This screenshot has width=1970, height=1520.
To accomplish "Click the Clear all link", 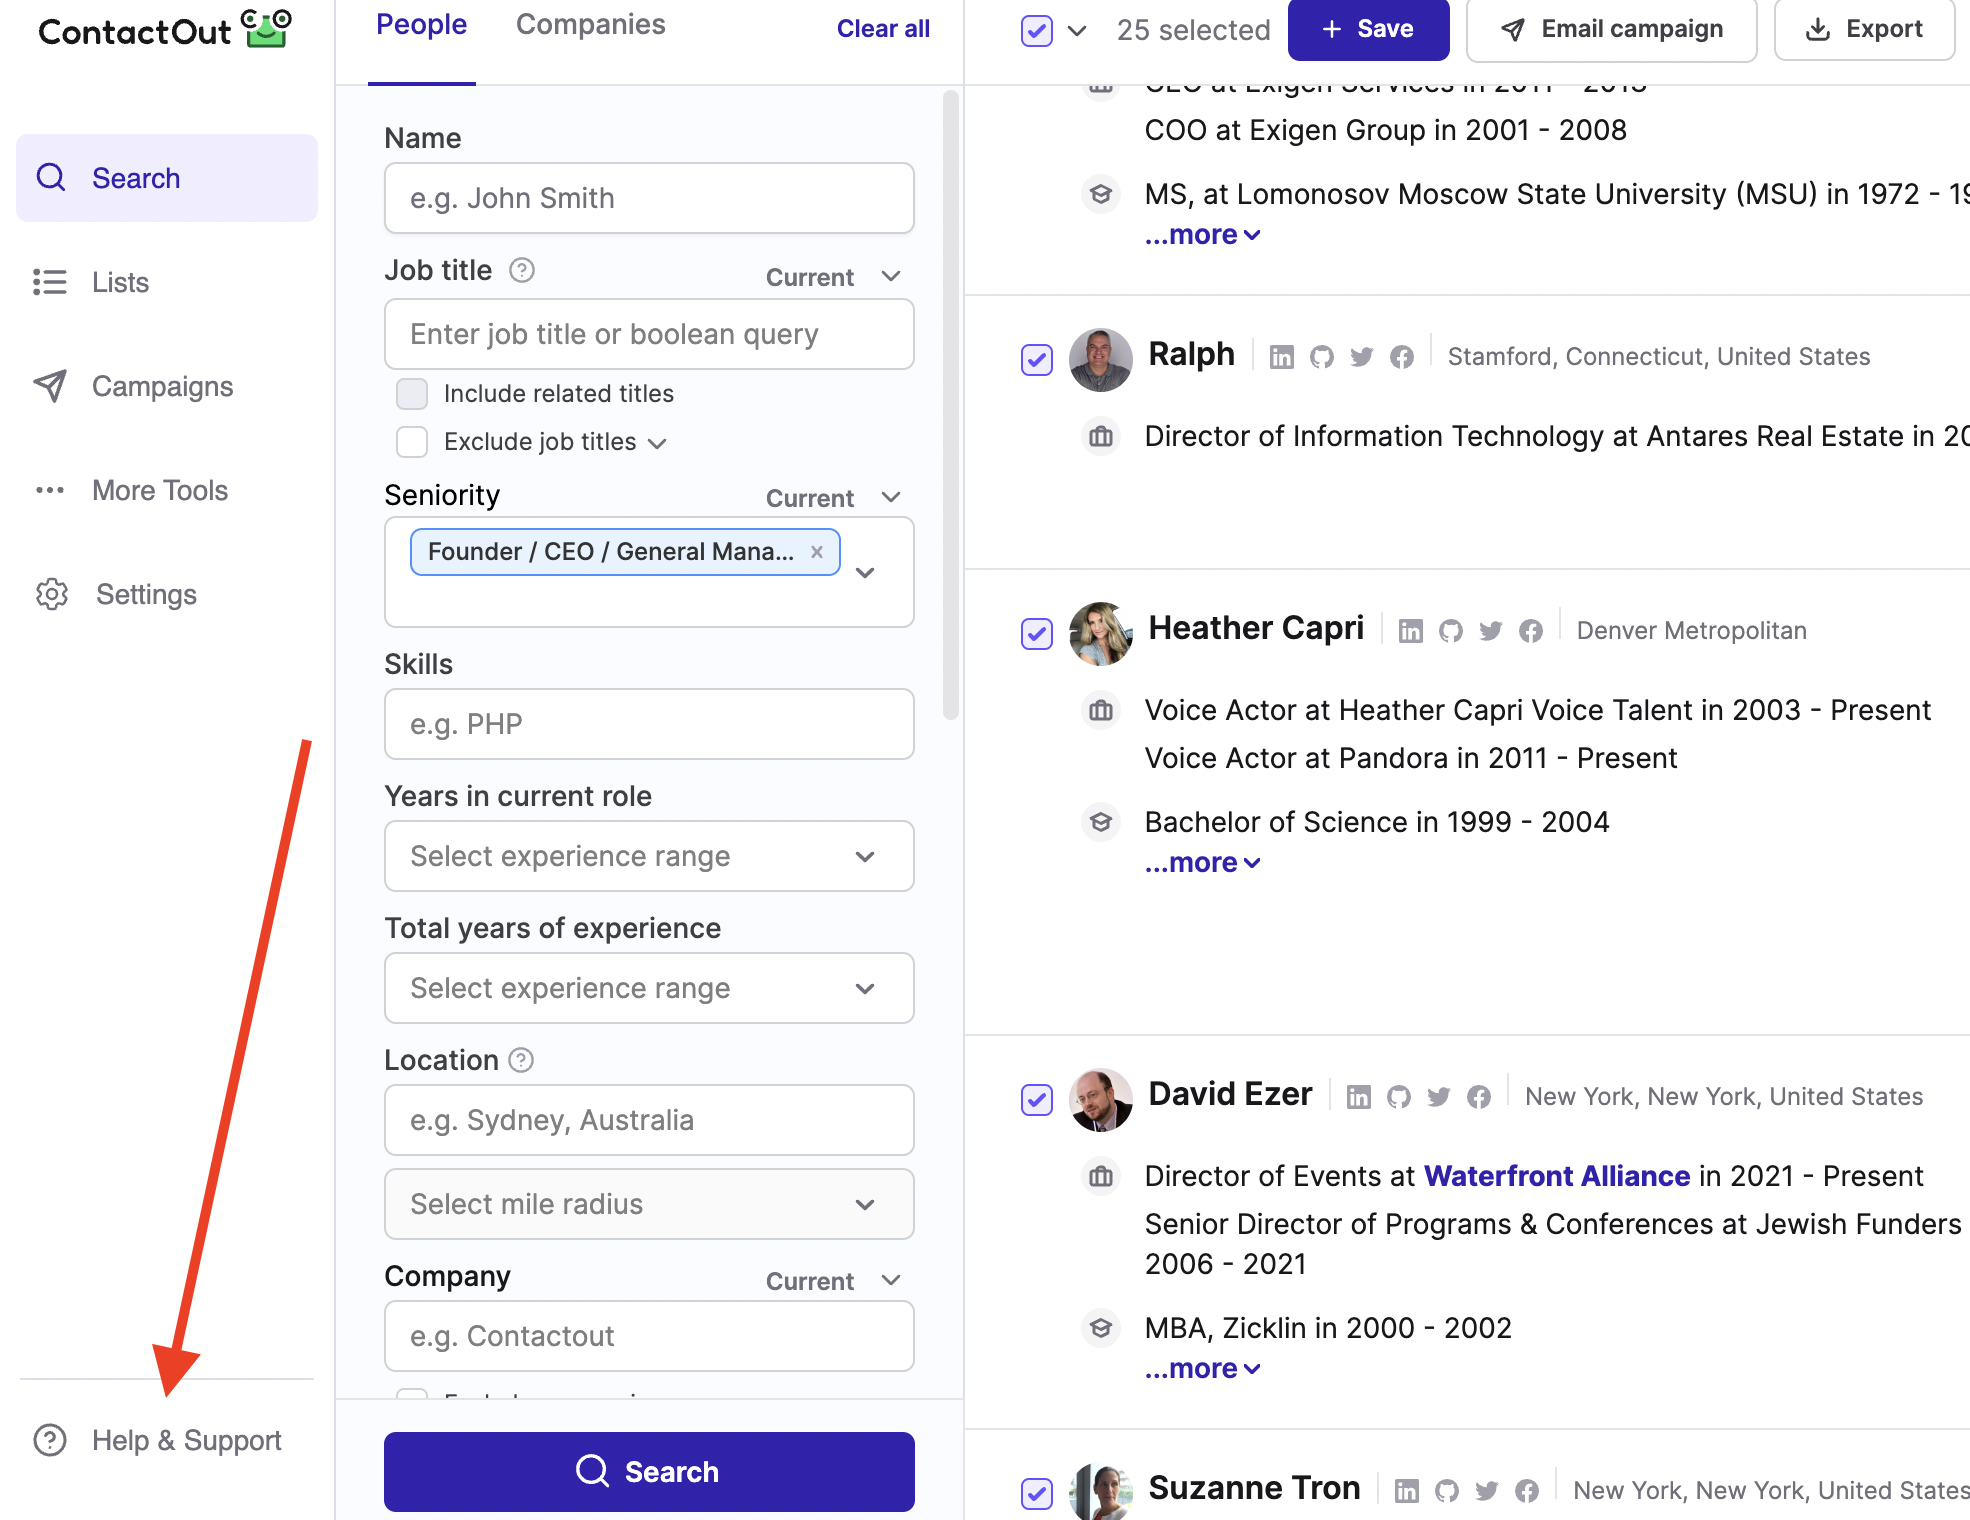I will pyautogui.click(x=882, y=29).
